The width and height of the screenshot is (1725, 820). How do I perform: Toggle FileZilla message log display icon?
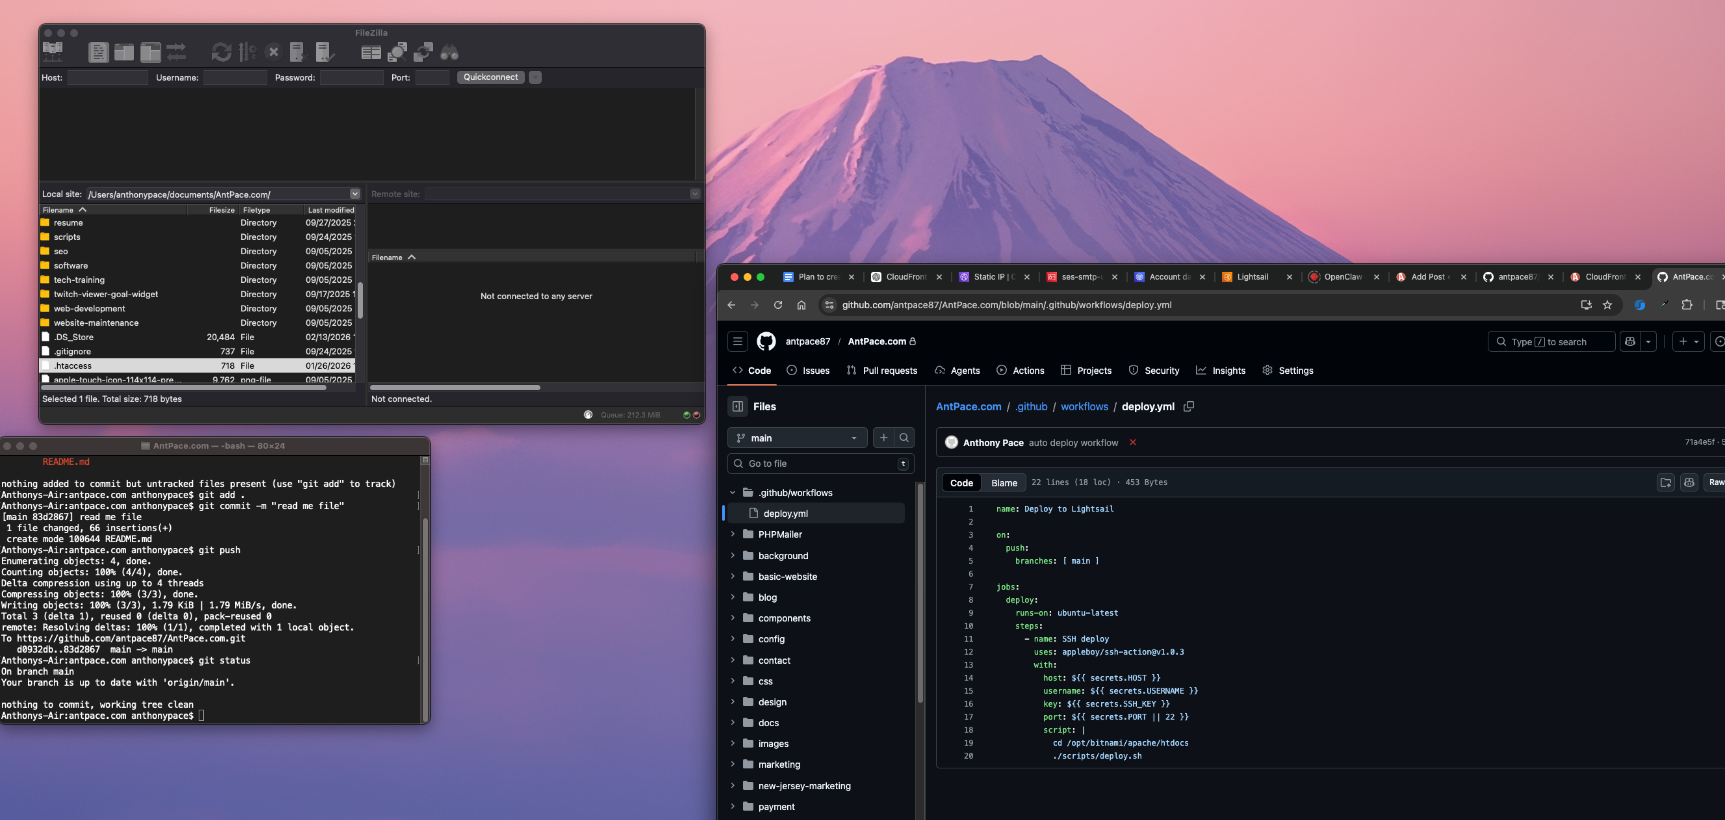click(x=98, y=52)
